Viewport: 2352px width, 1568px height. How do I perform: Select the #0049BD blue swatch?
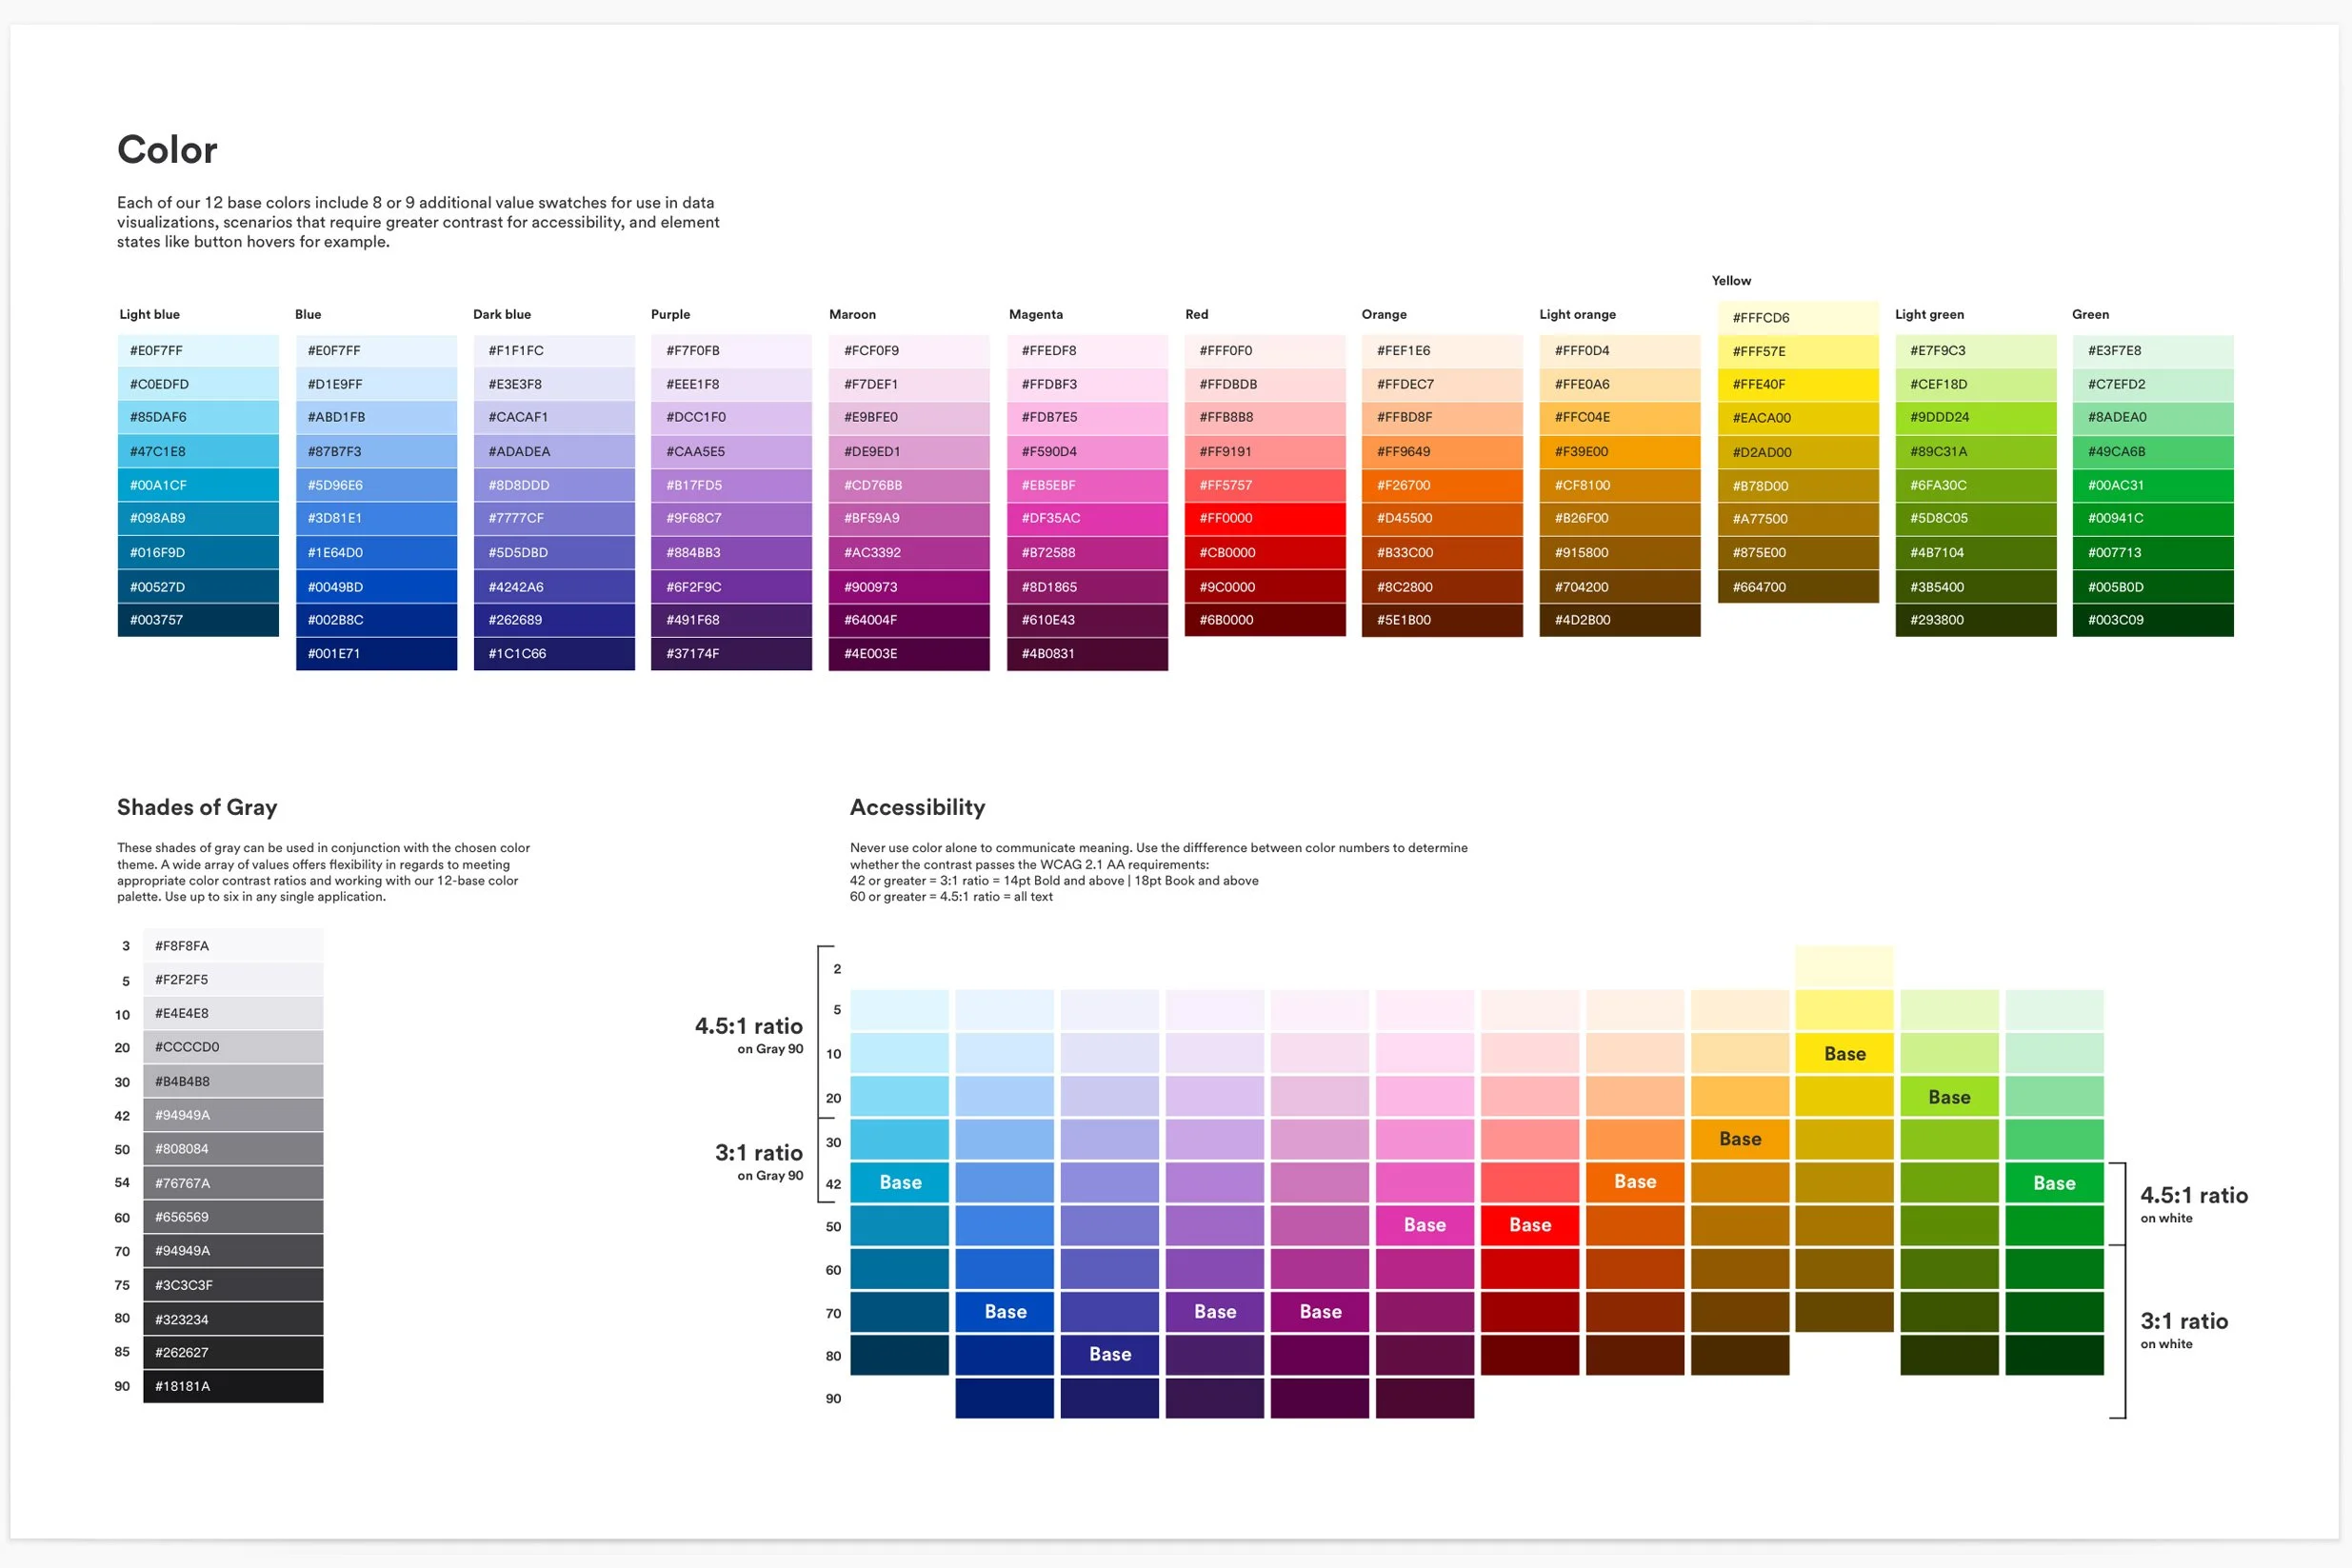click(x=376, y=587)
